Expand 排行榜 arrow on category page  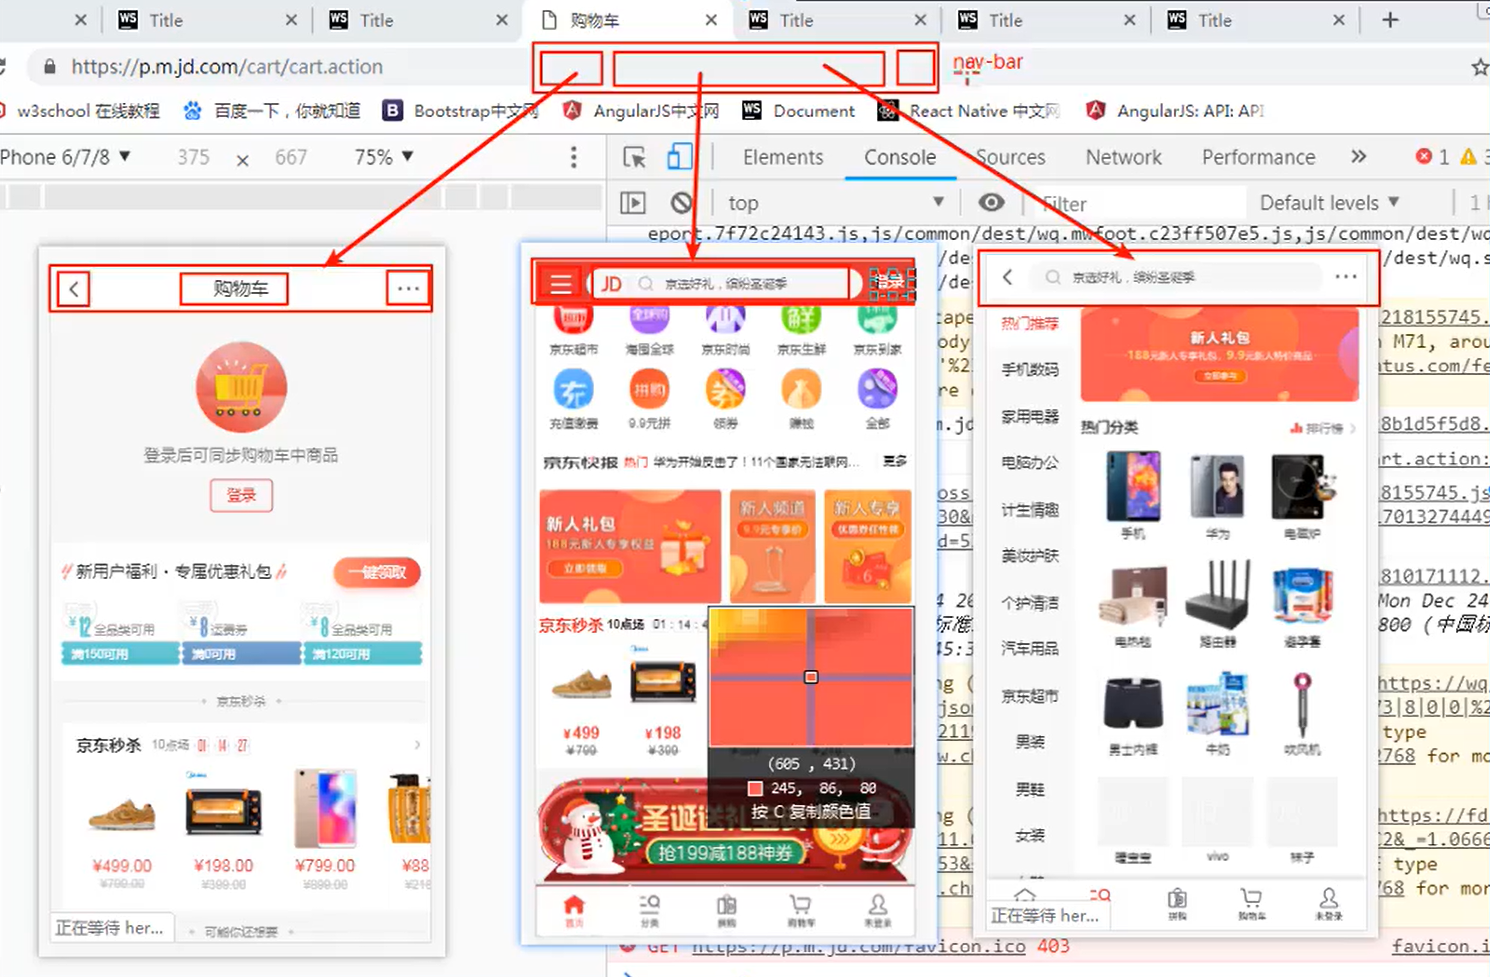pos(1352,428)
